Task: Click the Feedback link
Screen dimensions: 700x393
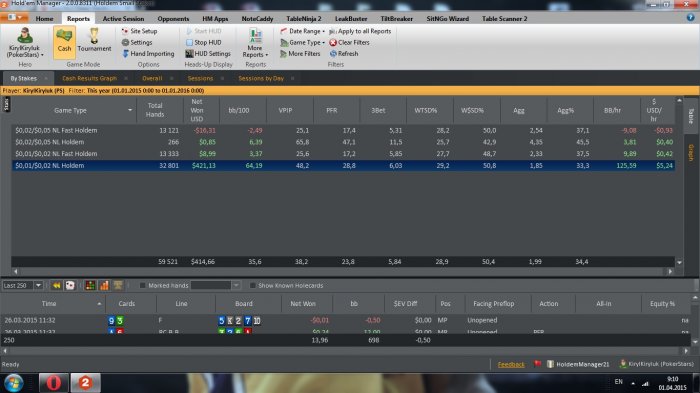Action: click(x=511, y=364)
